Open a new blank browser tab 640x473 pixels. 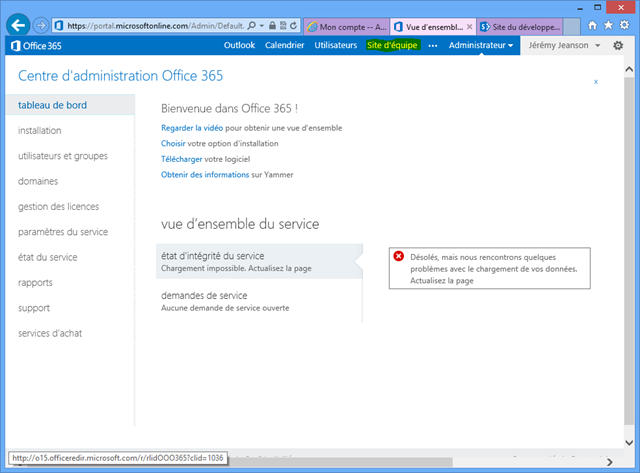coord(571,27)
